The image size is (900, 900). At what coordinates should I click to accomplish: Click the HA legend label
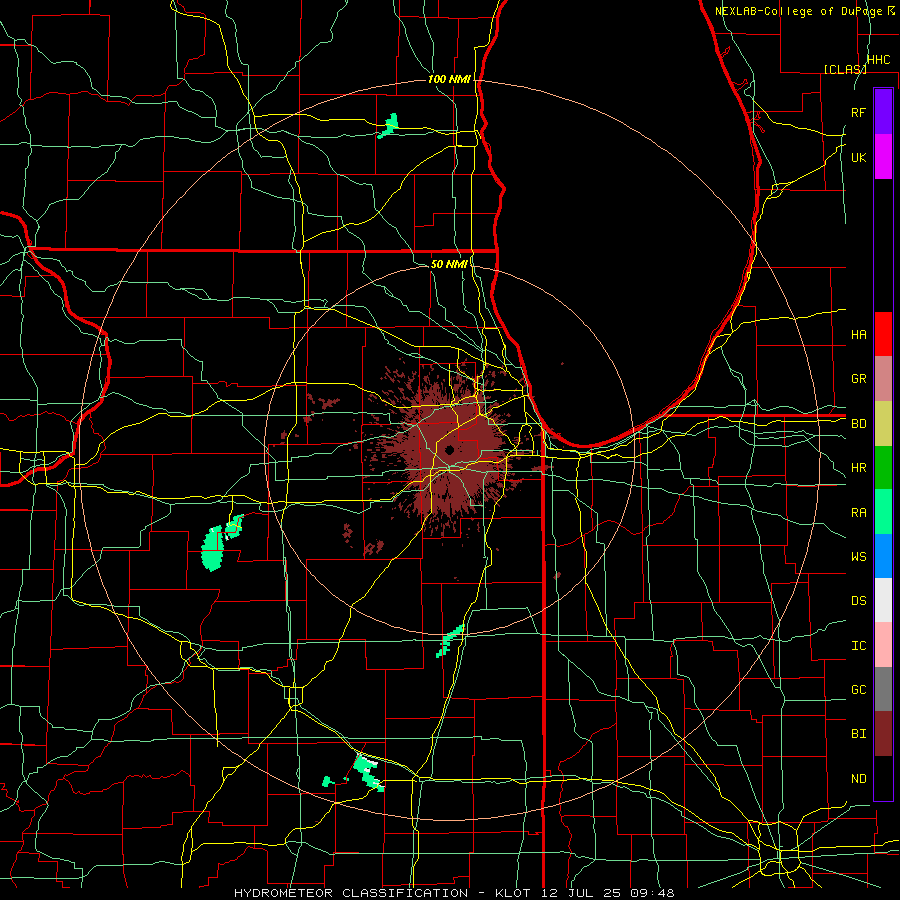[x=858, y=335]
